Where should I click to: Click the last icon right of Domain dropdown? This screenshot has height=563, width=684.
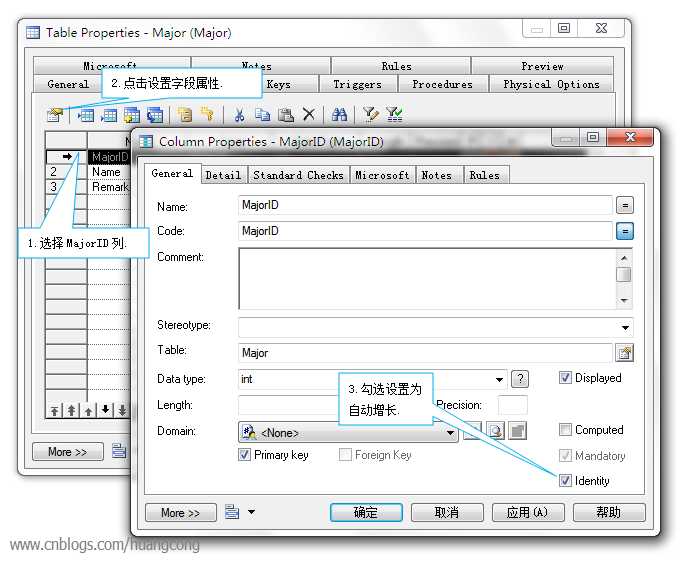(518, 431)
